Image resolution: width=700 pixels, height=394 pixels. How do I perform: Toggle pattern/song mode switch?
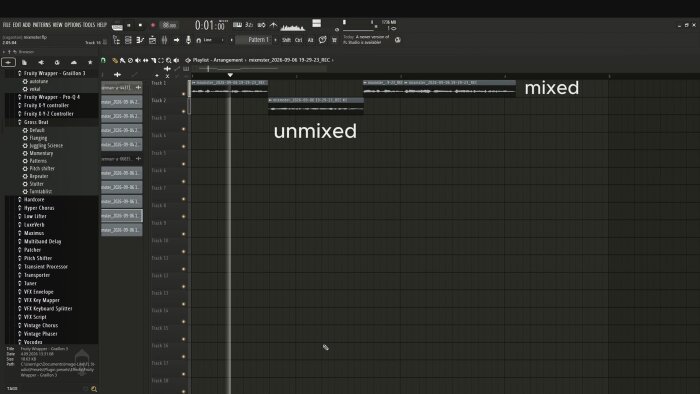point(117,26)
